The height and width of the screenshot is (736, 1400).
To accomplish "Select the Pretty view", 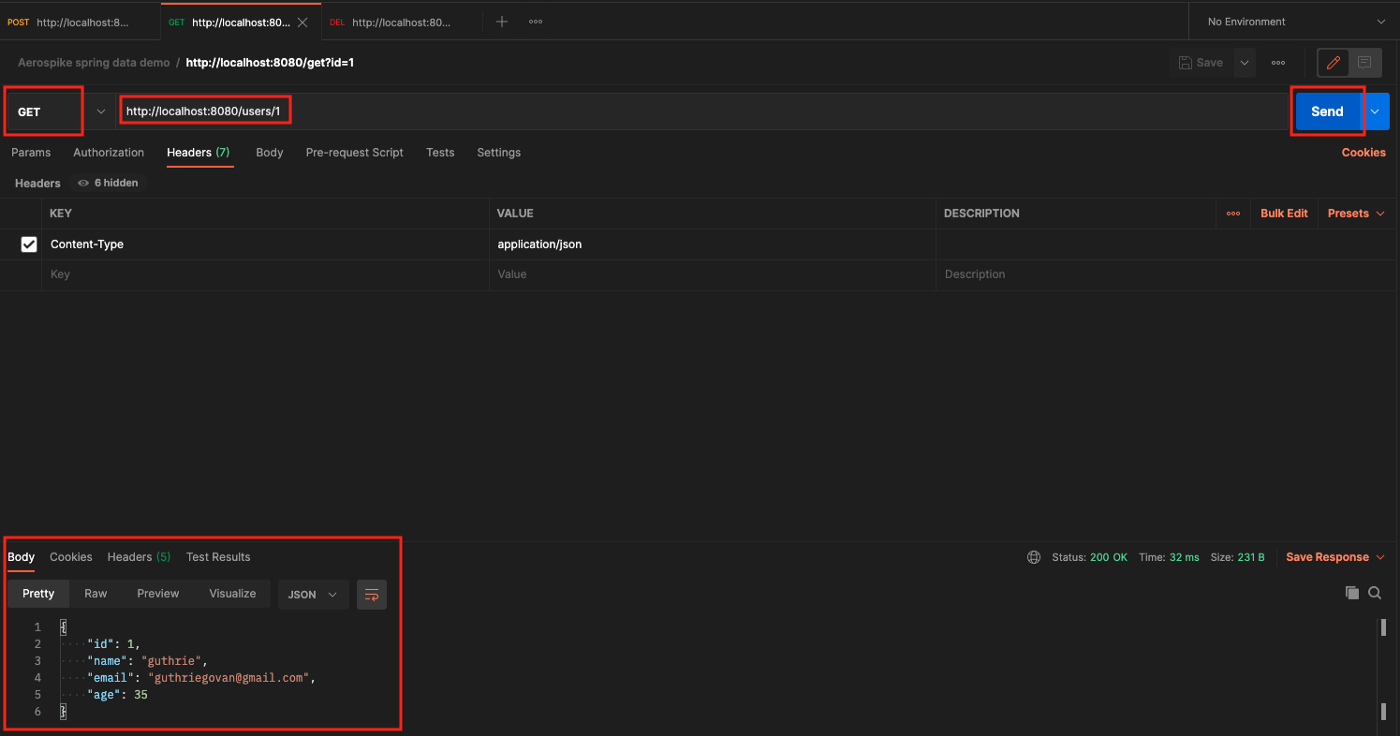I will [39, 593].
